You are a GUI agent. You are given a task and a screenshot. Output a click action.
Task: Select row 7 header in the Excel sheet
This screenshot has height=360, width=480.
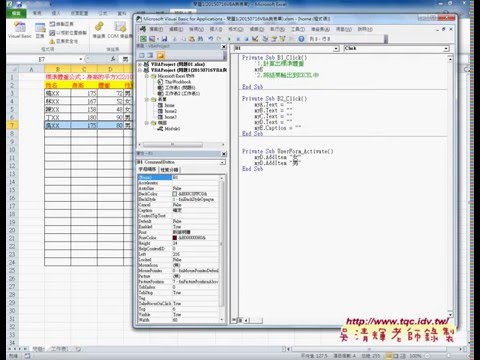(x=12, y=125)
